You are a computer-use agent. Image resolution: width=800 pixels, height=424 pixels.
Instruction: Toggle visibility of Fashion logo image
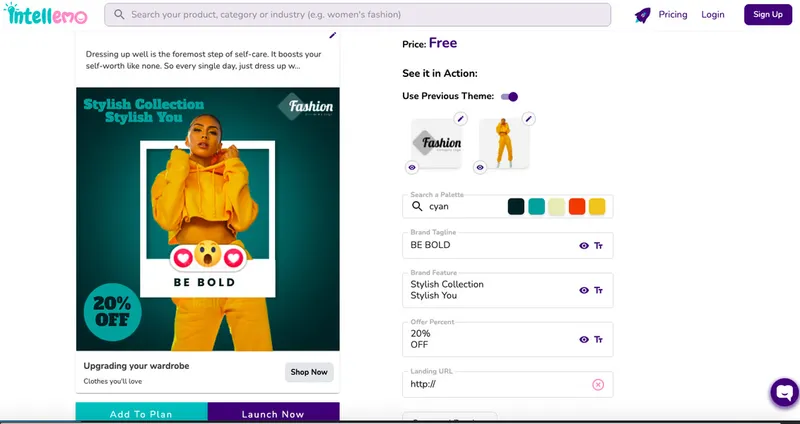[412, 167]
